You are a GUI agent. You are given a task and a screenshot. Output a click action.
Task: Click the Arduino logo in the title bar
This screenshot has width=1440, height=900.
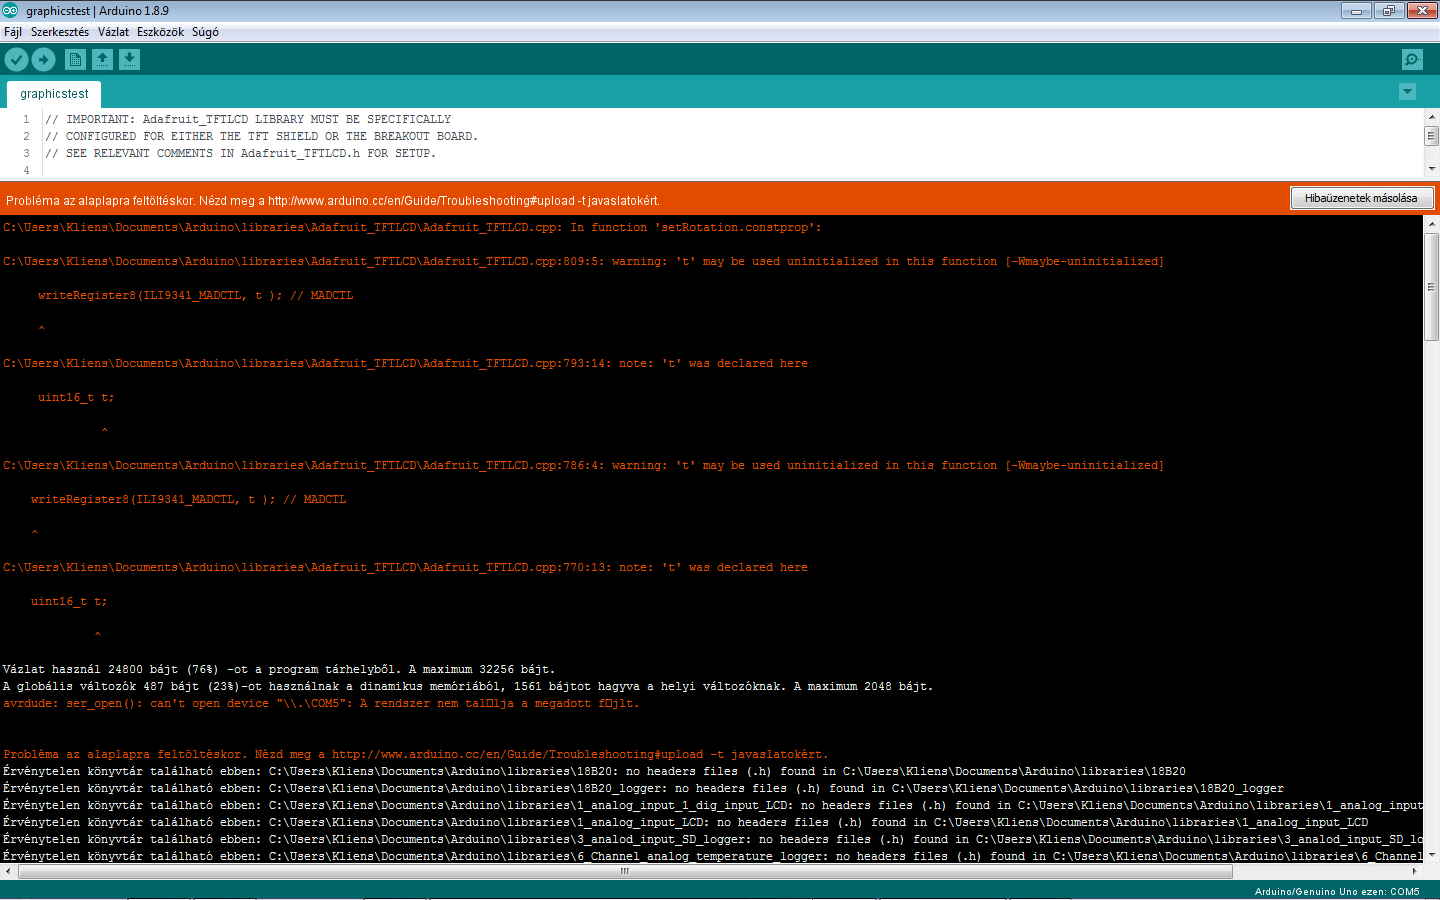(x=10, y=11)
